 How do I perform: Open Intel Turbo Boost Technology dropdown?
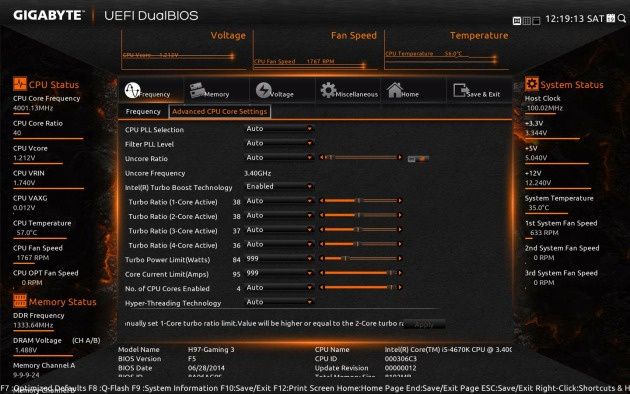[x=278, y=186]
